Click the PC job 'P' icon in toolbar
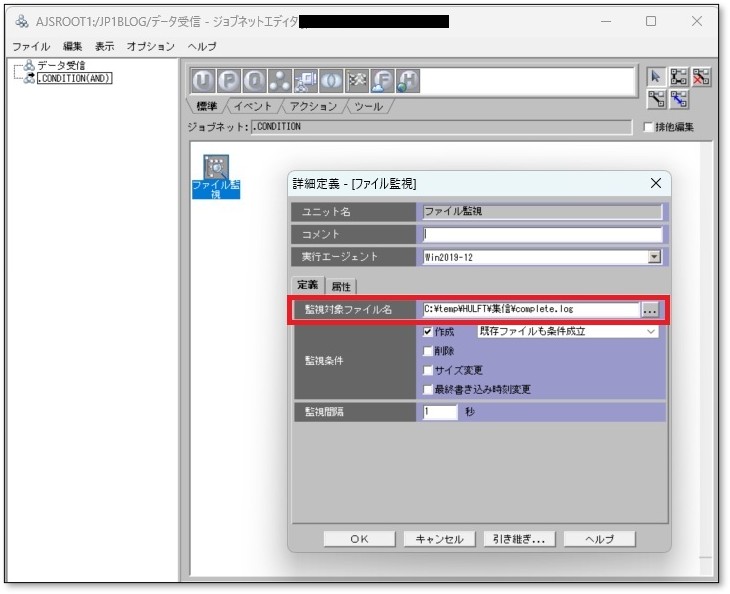 pyautogui.click(x=228, y=82)
